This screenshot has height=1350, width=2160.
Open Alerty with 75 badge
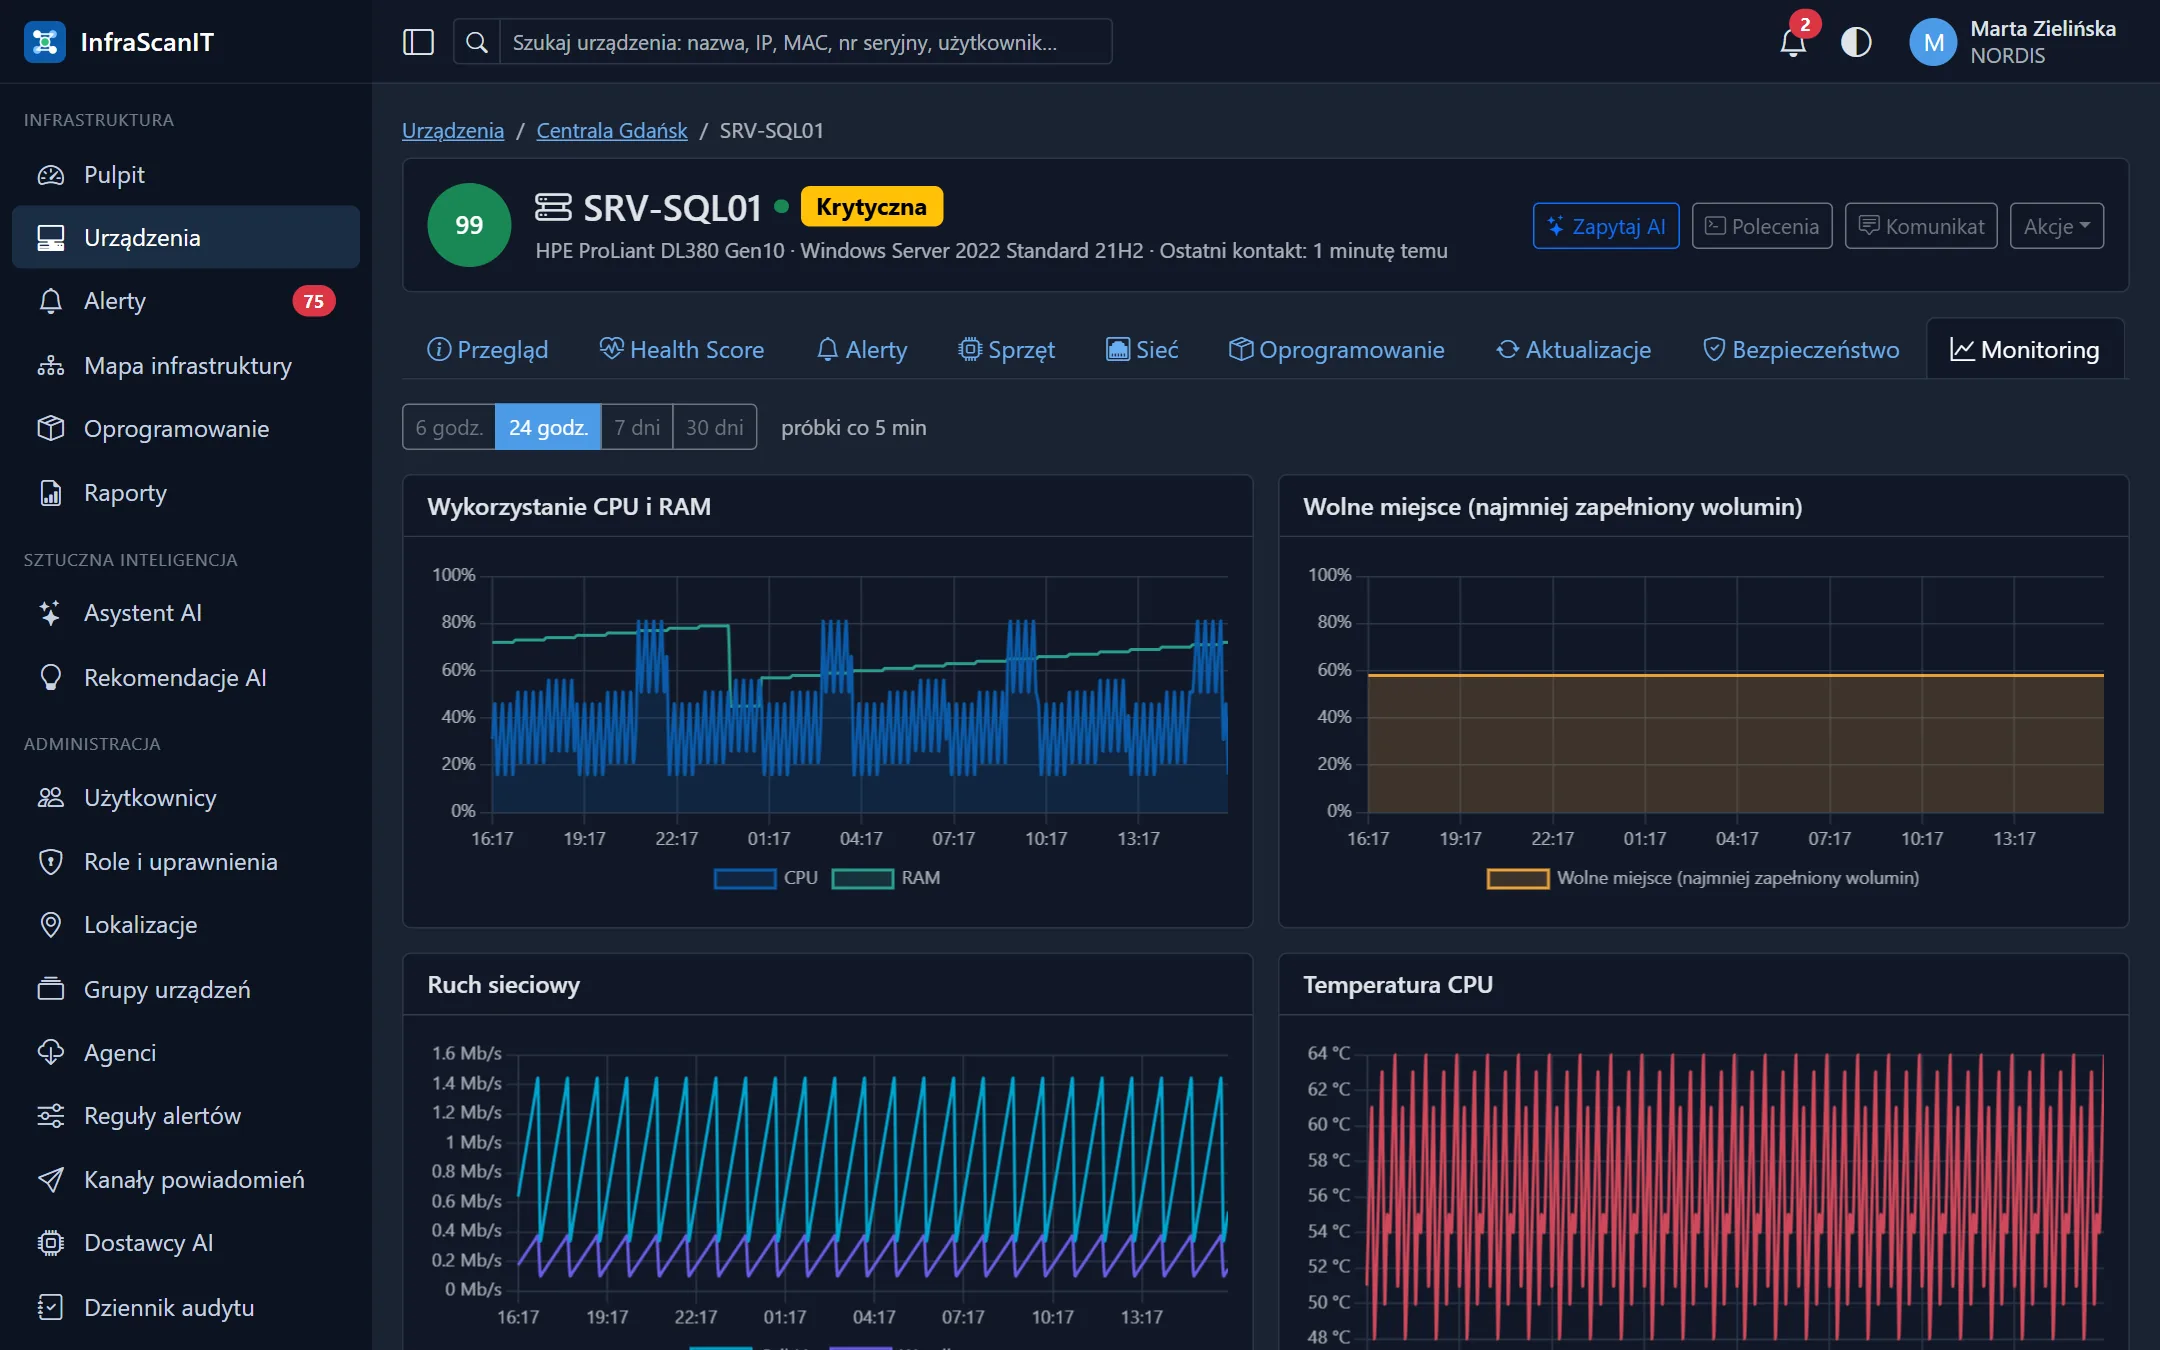pos(186,301)
